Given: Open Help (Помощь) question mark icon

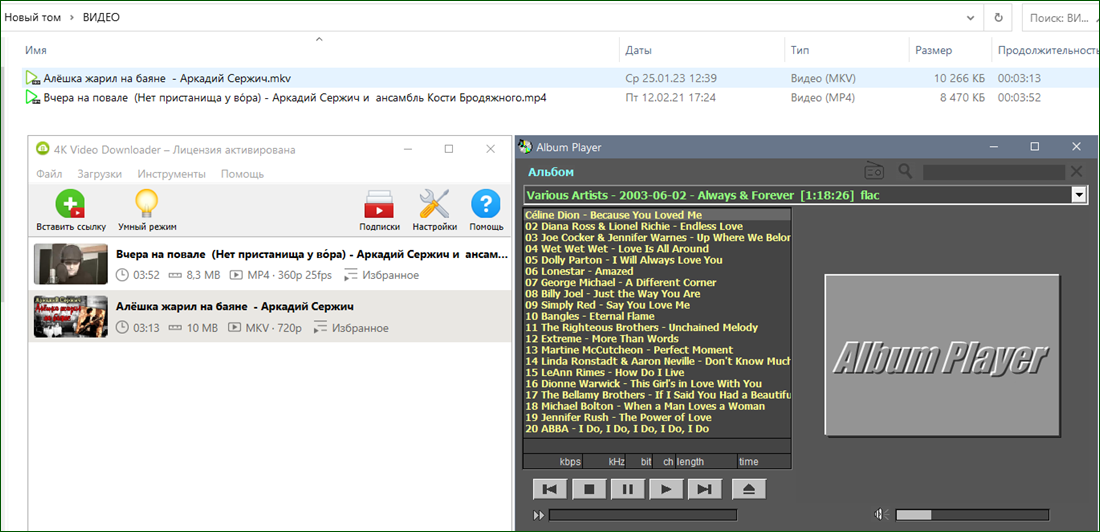Looking at the screenshot, I should tap(485, 205).
